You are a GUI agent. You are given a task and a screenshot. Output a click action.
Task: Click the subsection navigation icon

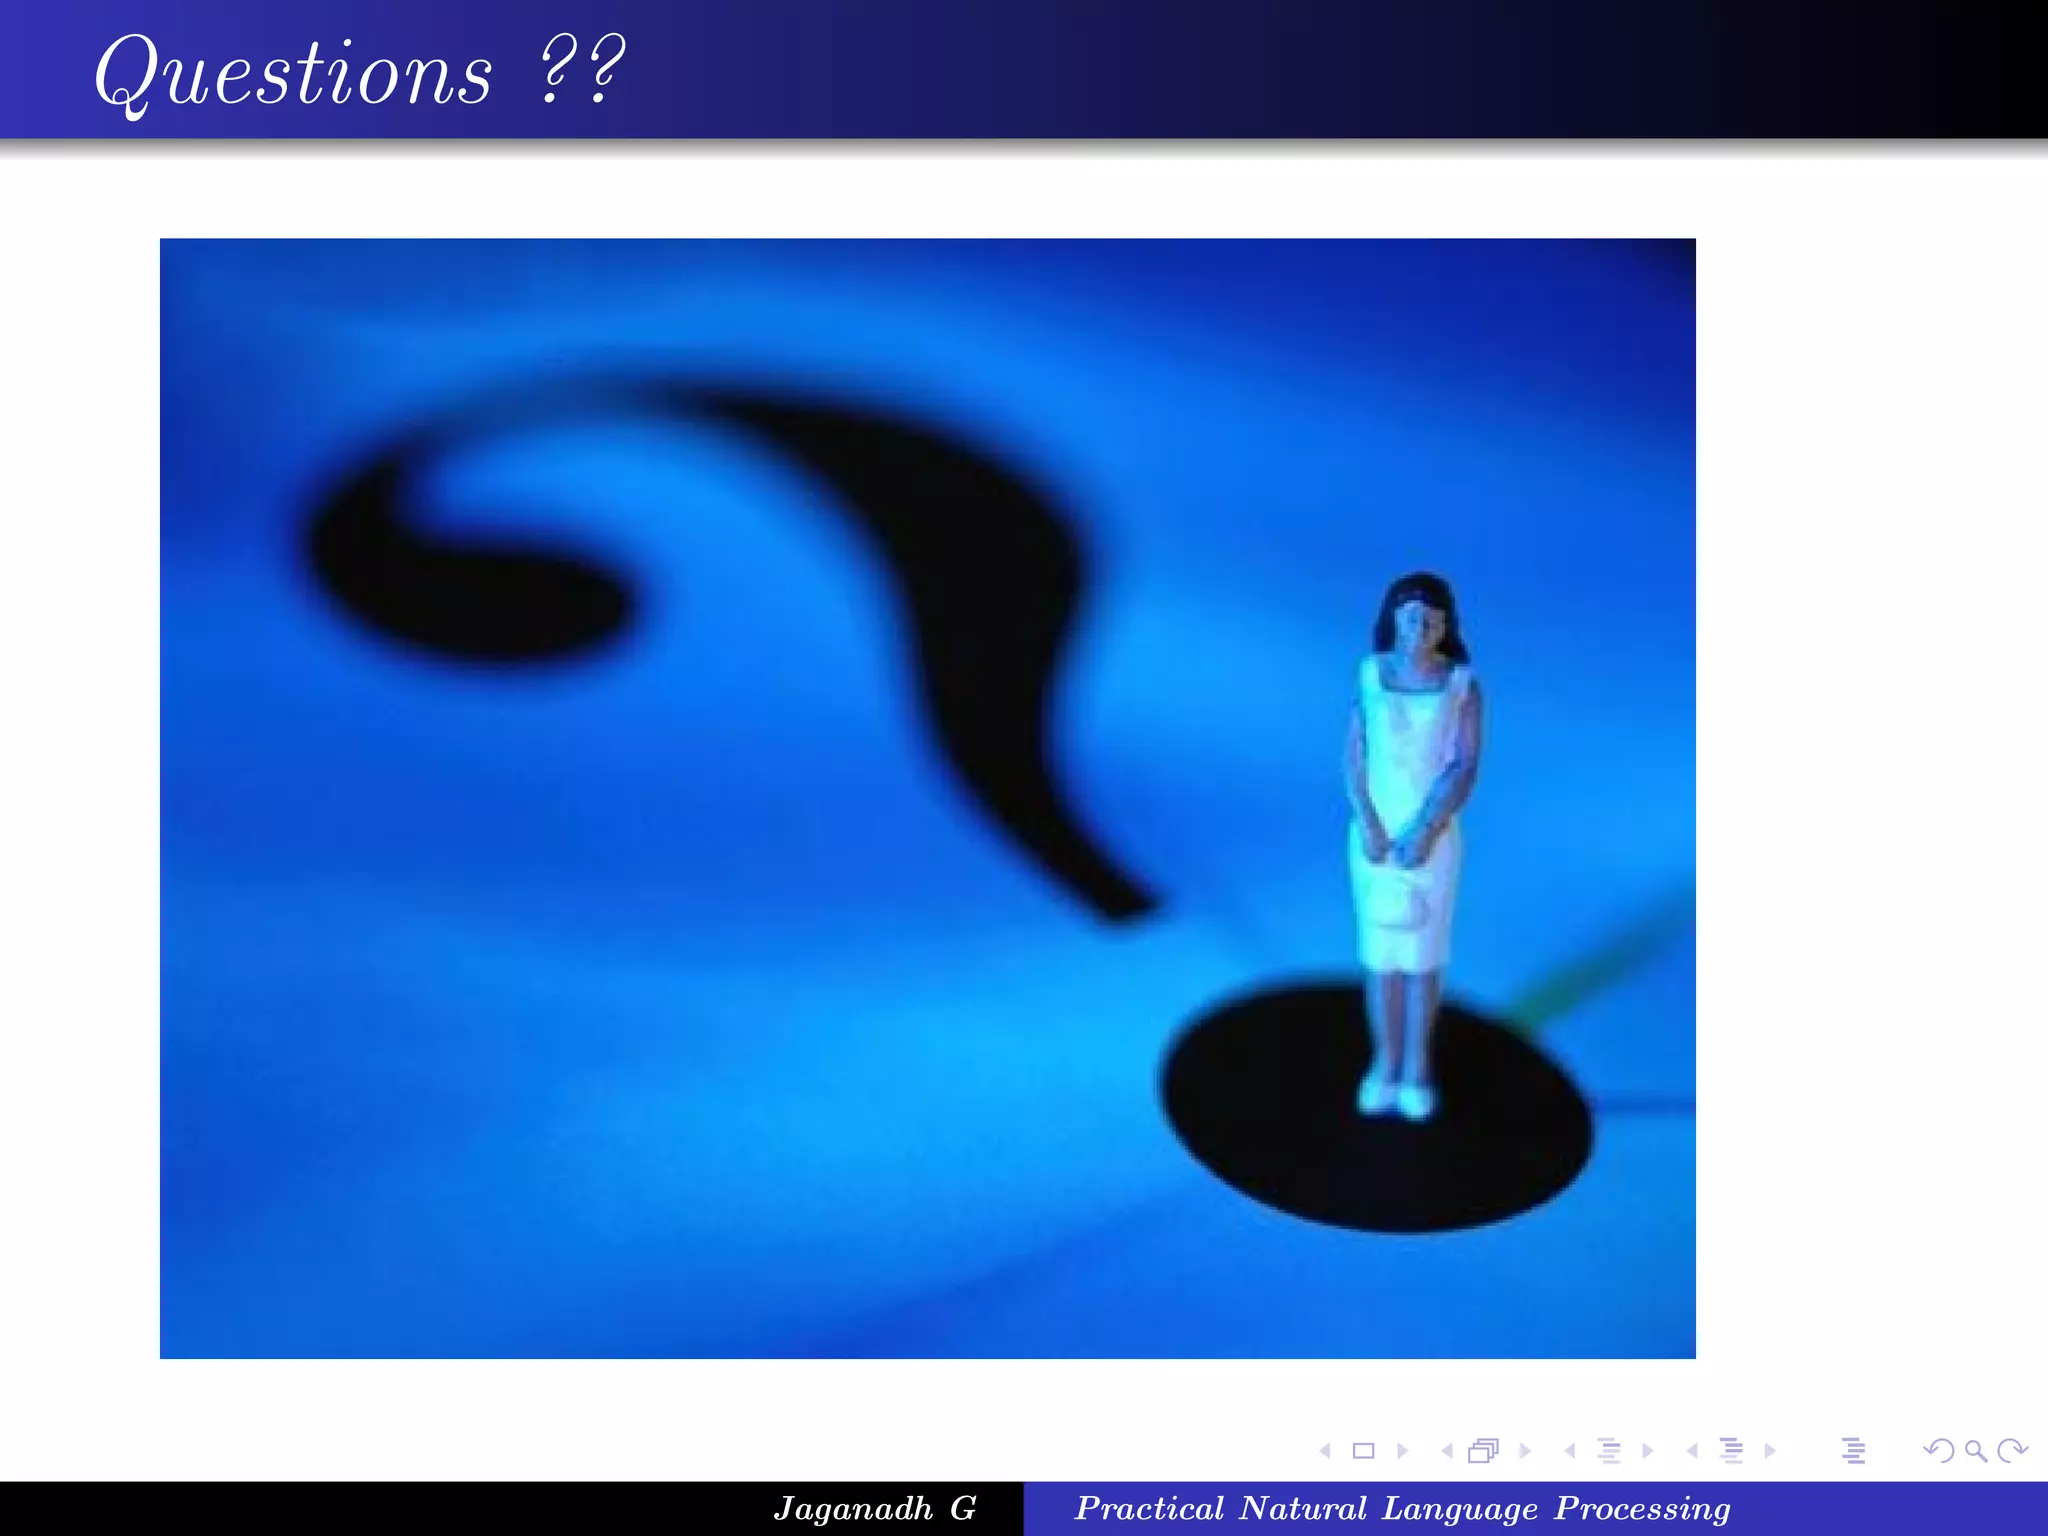click(1609, 1451)
